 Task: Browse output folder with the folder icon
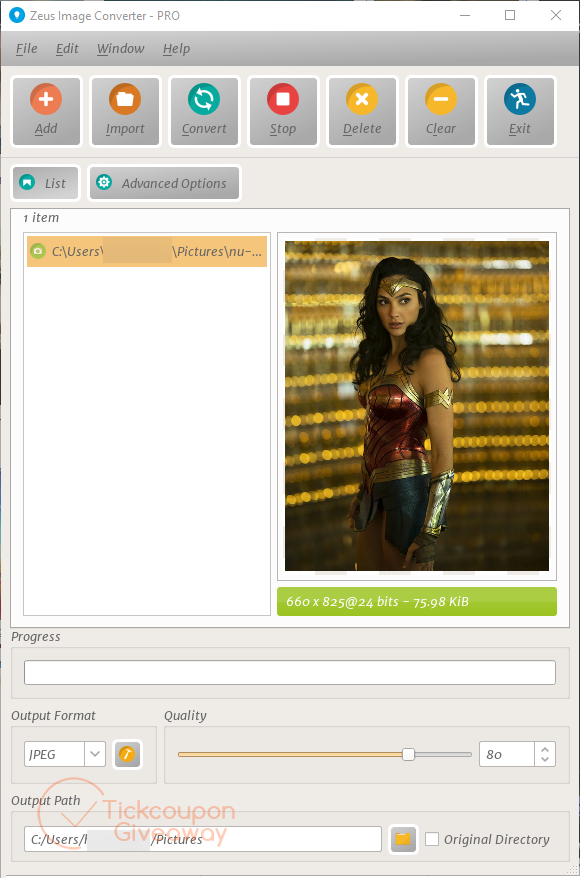403,839
